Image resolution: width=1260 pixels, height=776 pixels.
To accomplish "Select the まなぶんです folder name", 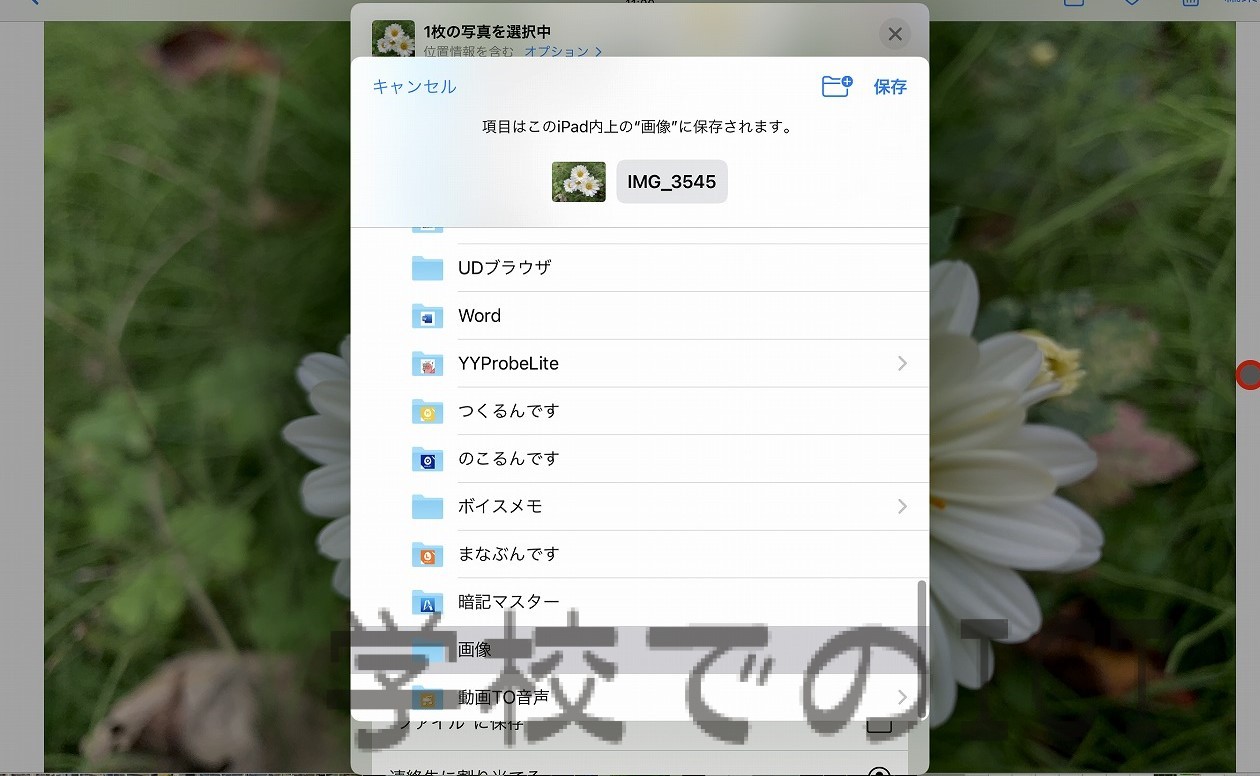I will [x=508, y=554].
